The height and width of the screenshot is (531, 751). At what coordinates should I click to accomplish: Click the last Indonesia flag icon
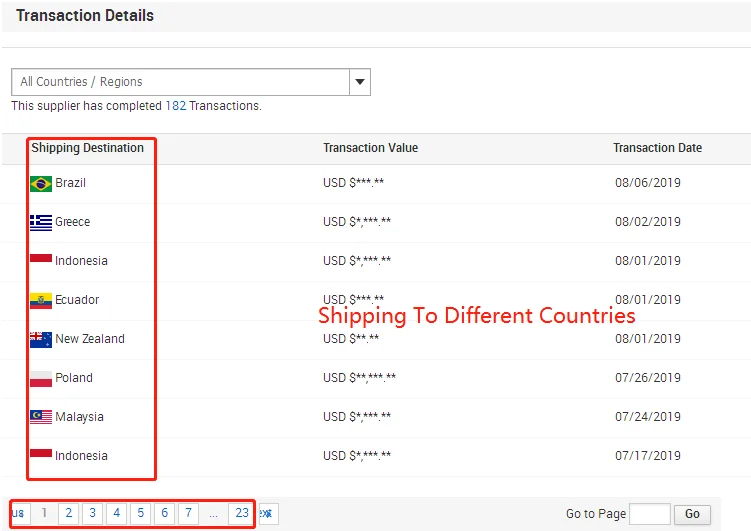[41, 453]
